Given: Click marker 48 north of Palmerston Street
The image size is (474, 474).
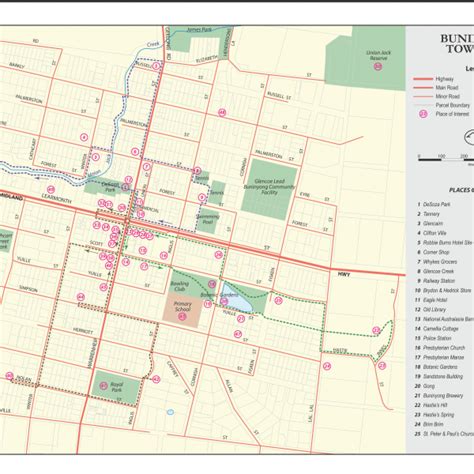Looking at the screenshot, I should [222, 112].
